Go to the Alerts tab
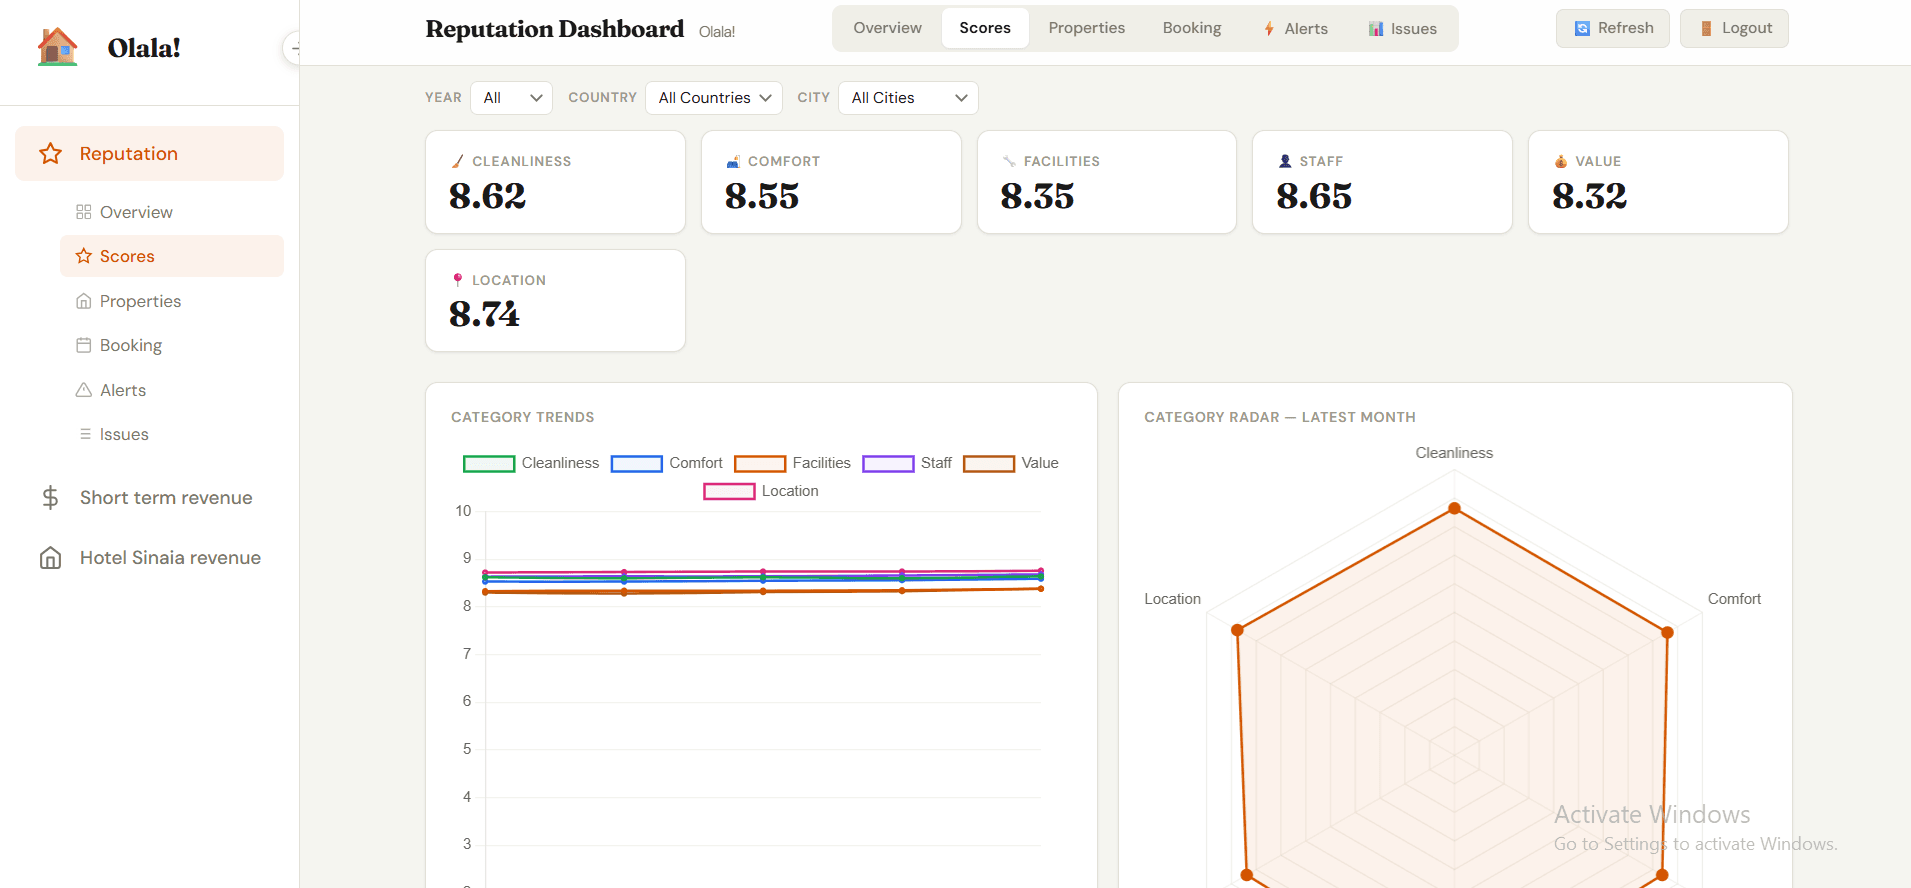Screen dimensions: 1911x888 pyautogui.click(x=1295, y=28)
